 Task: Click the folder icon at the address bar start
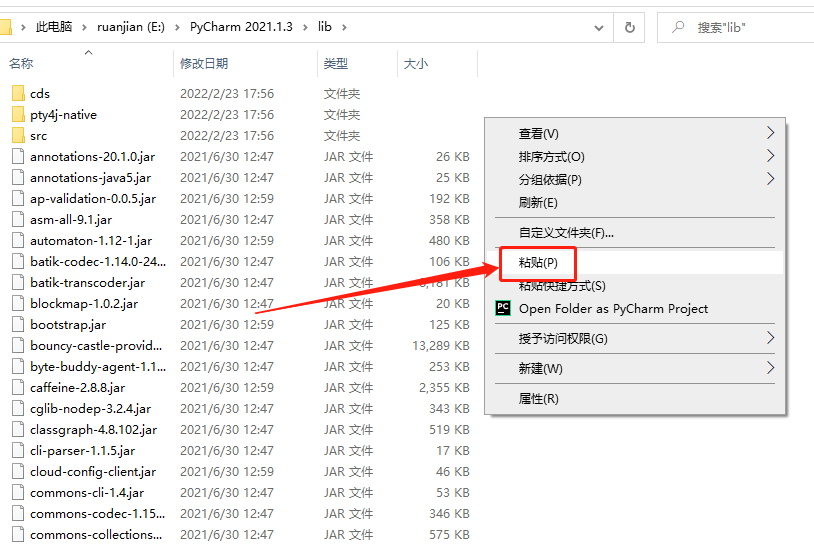pyautogui.click(x=5, y=27)
